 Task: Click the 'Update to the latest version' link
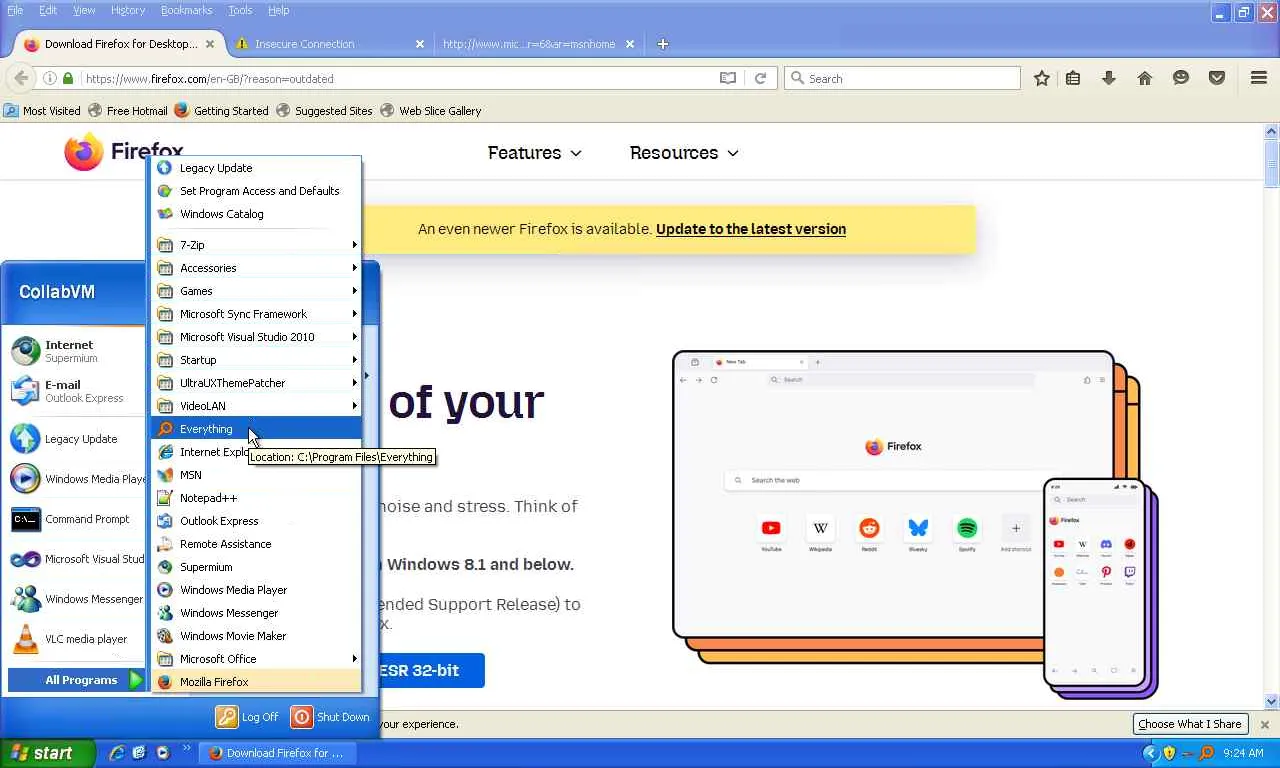751,229
